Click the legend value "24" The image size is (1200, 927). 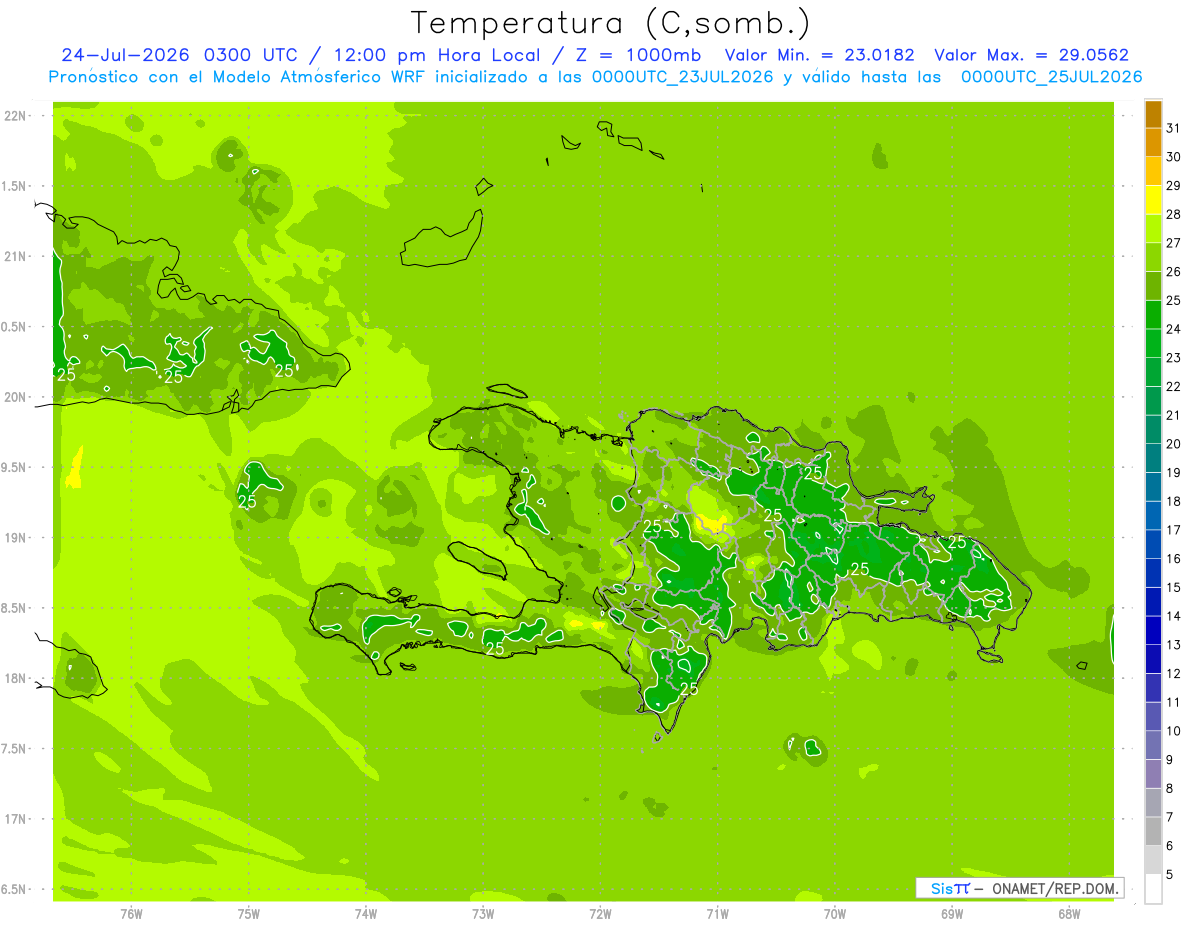1173,329
